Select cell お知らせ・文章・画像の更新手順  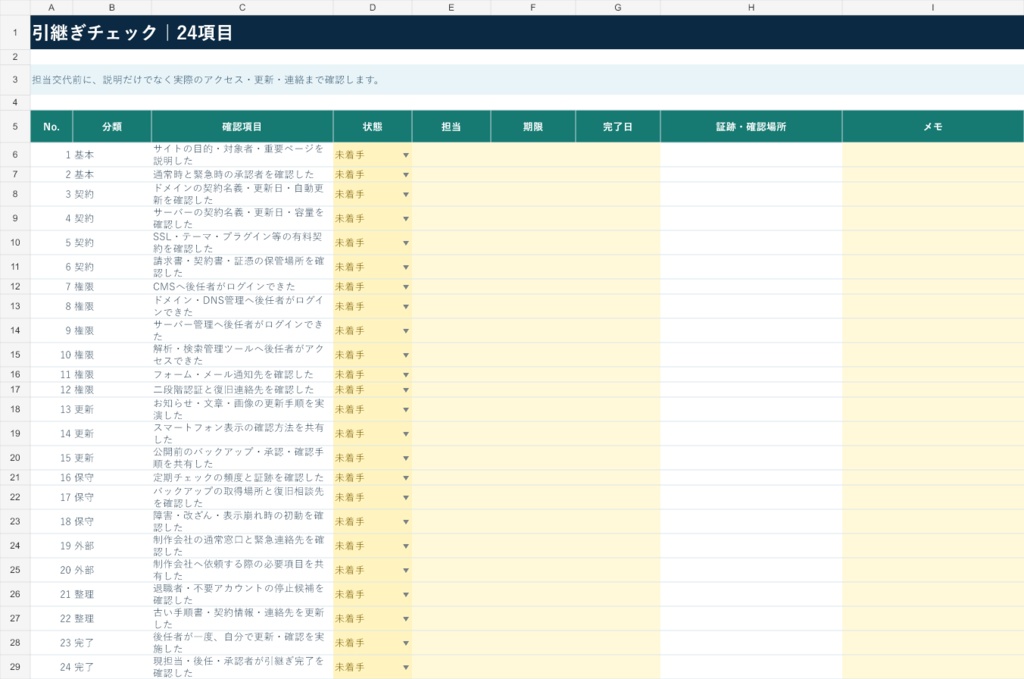(242, 409)
